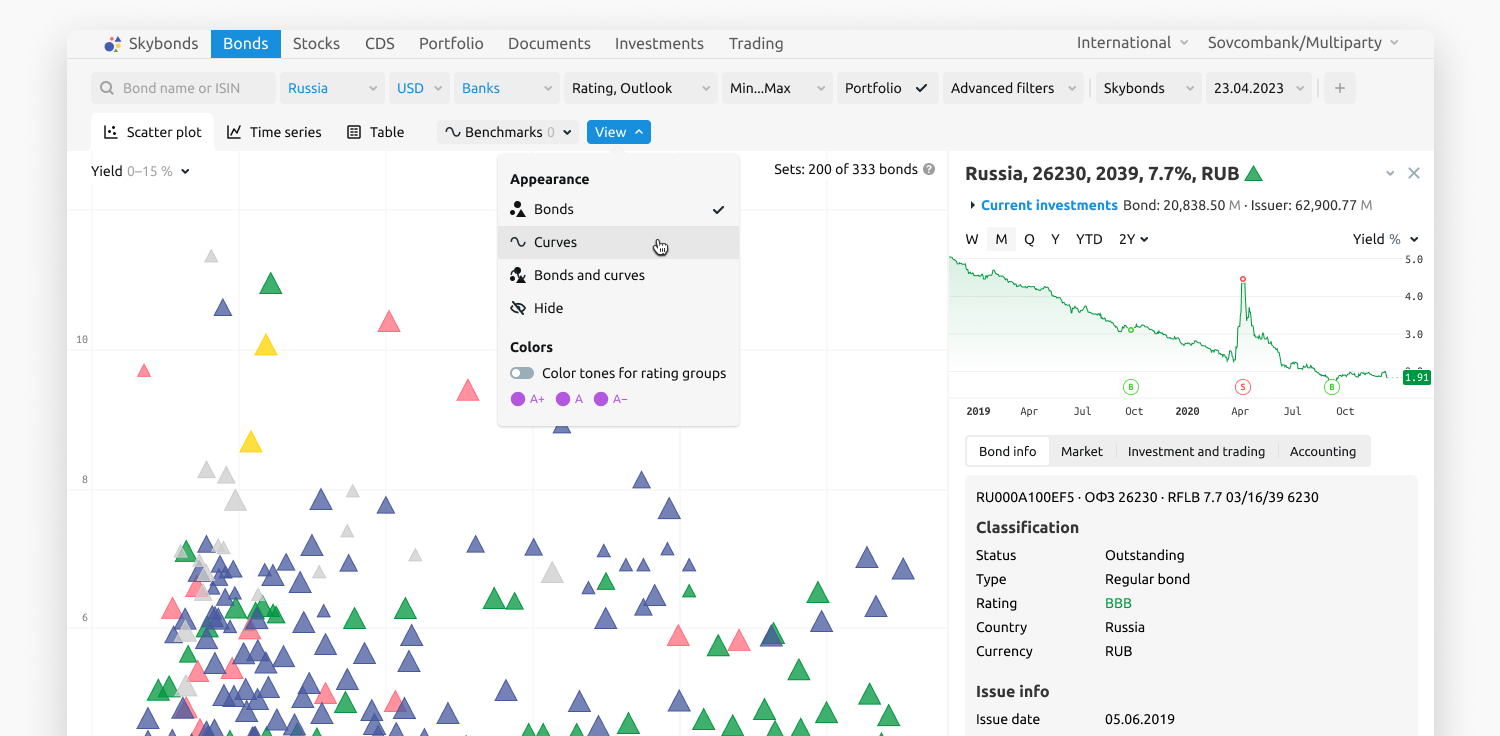Screen dimensions: 1500x736
Task: Click the top green triangle bond marker
Action: 270,283
